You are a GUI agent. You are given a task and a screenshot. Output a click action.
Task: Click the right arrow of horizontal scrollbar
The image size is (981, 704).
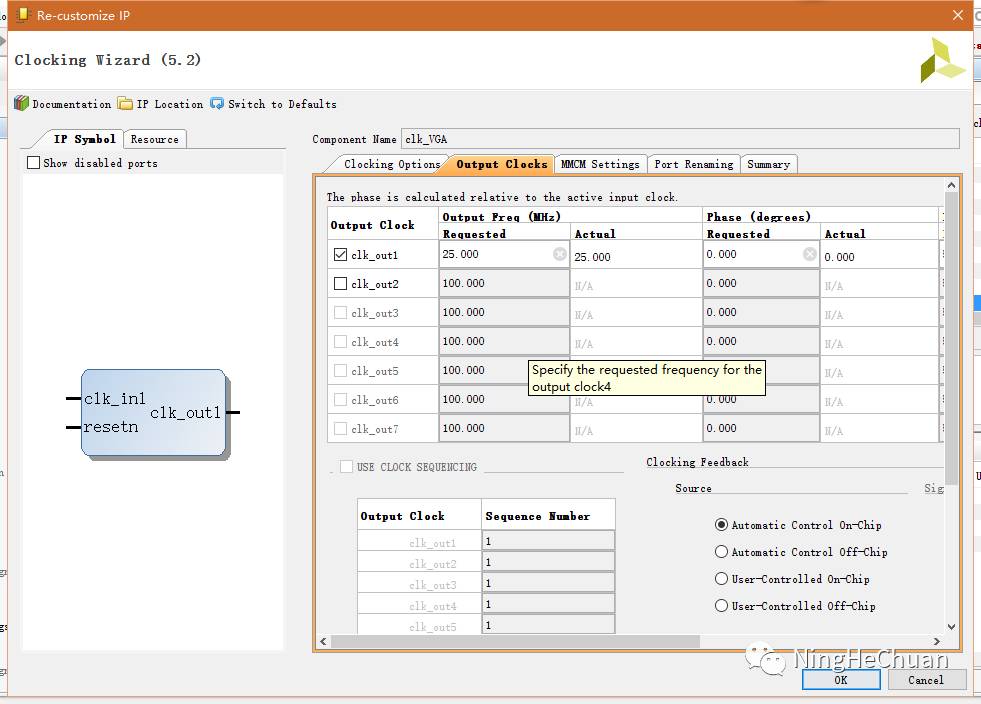(937, 641)
